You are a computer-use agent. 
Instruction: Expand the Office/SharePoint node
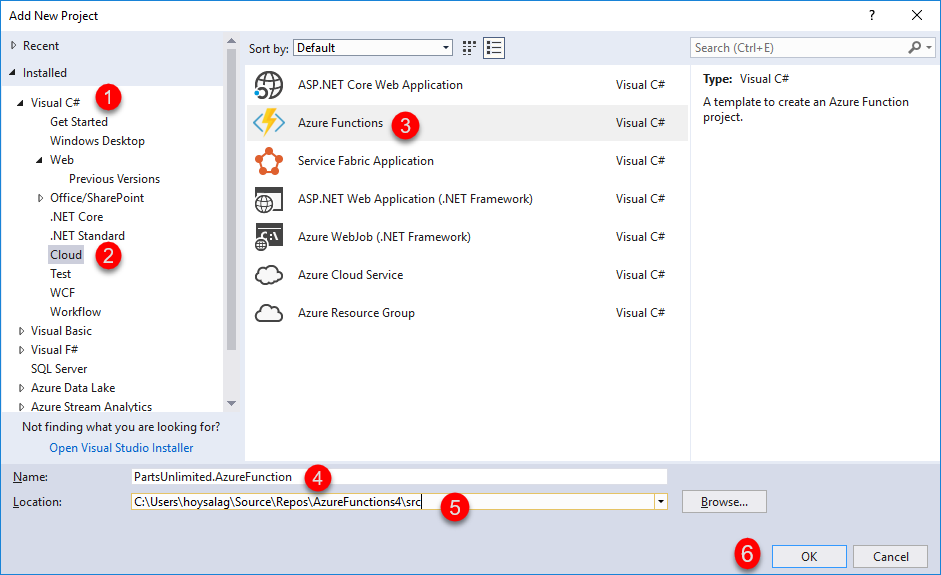coord(40,198)
